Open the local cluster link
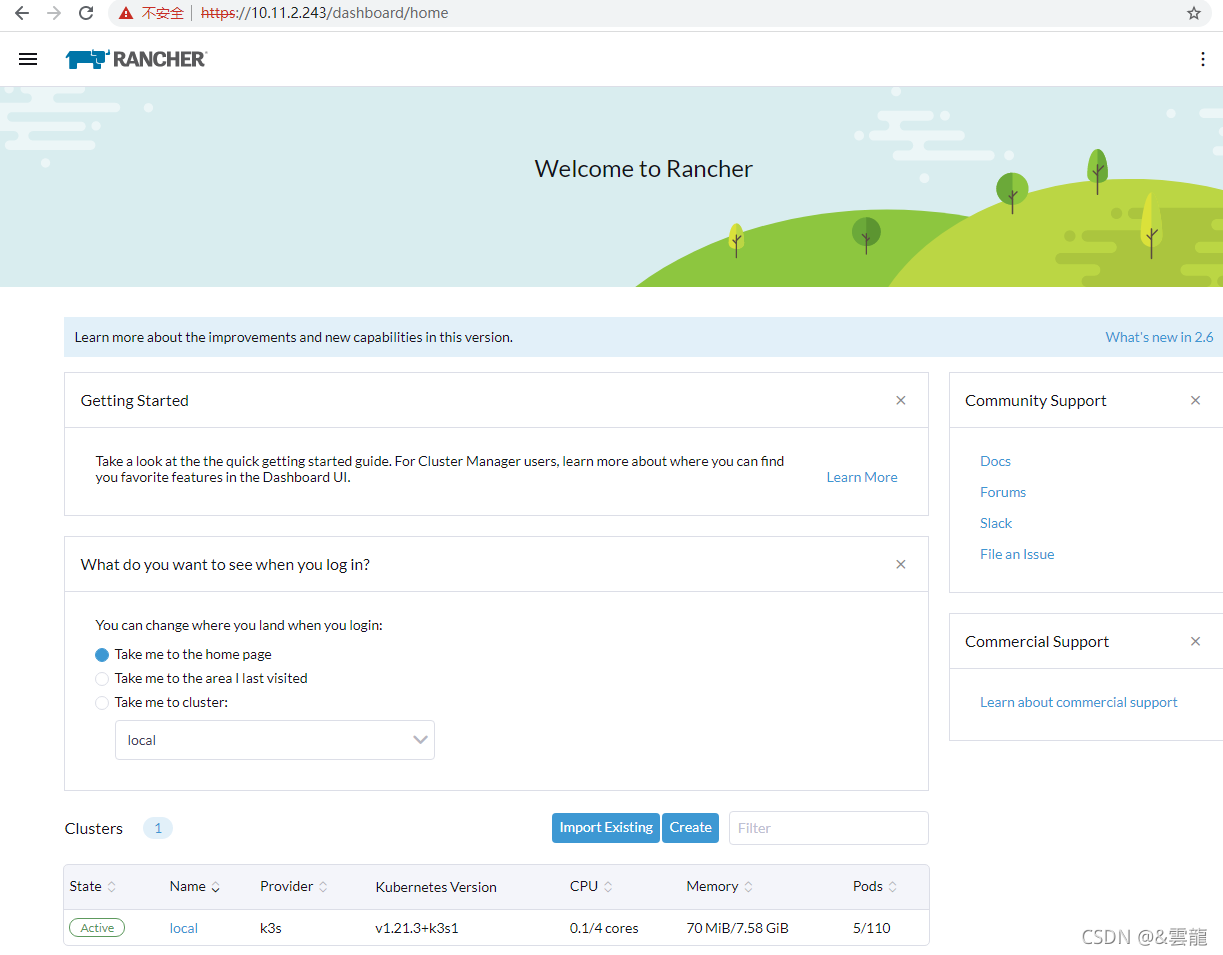 tap(184, 928)
